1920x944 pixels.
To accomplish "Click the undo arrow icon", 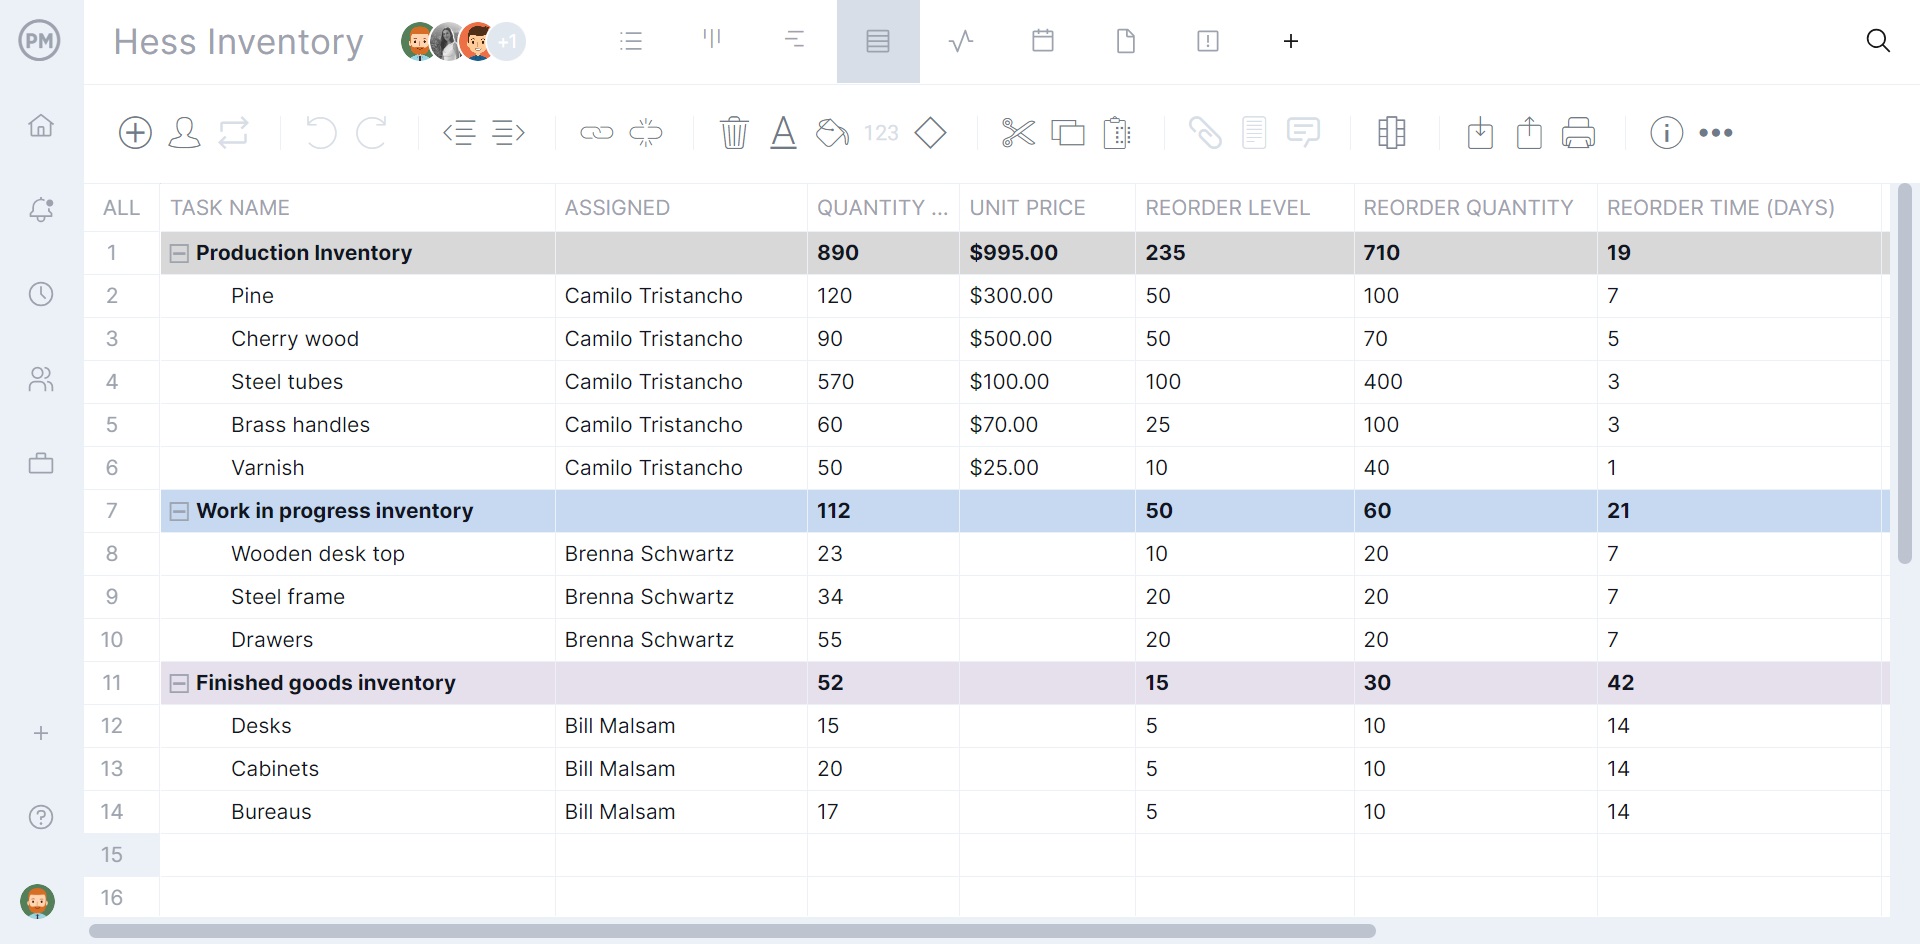I will pyautogui.click(x=320, y=133).
